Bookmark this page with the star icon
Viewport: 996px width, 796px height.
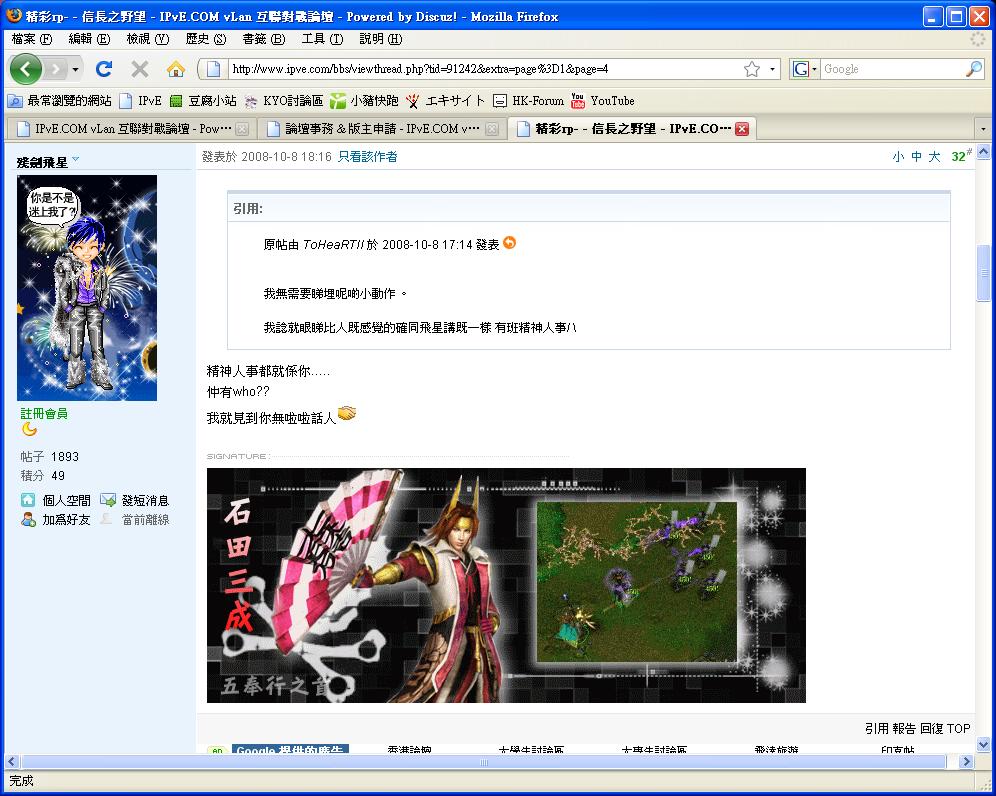[752, 69]
